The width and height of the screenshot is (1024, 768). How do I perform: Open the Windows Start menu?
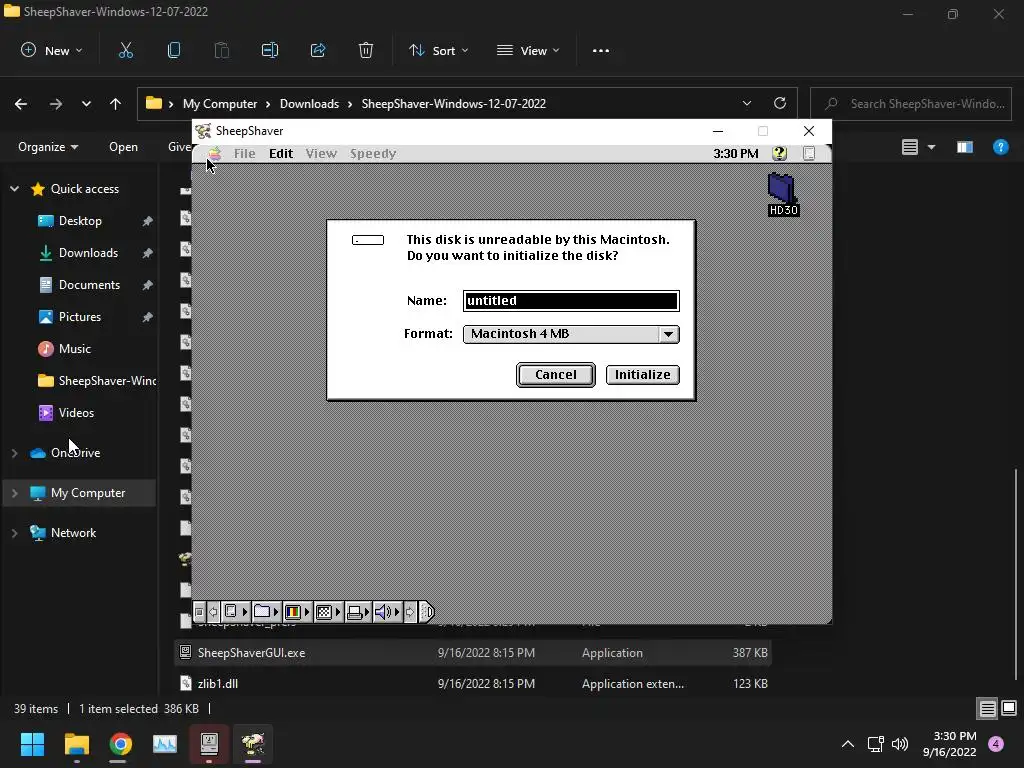tap(32, 744)
